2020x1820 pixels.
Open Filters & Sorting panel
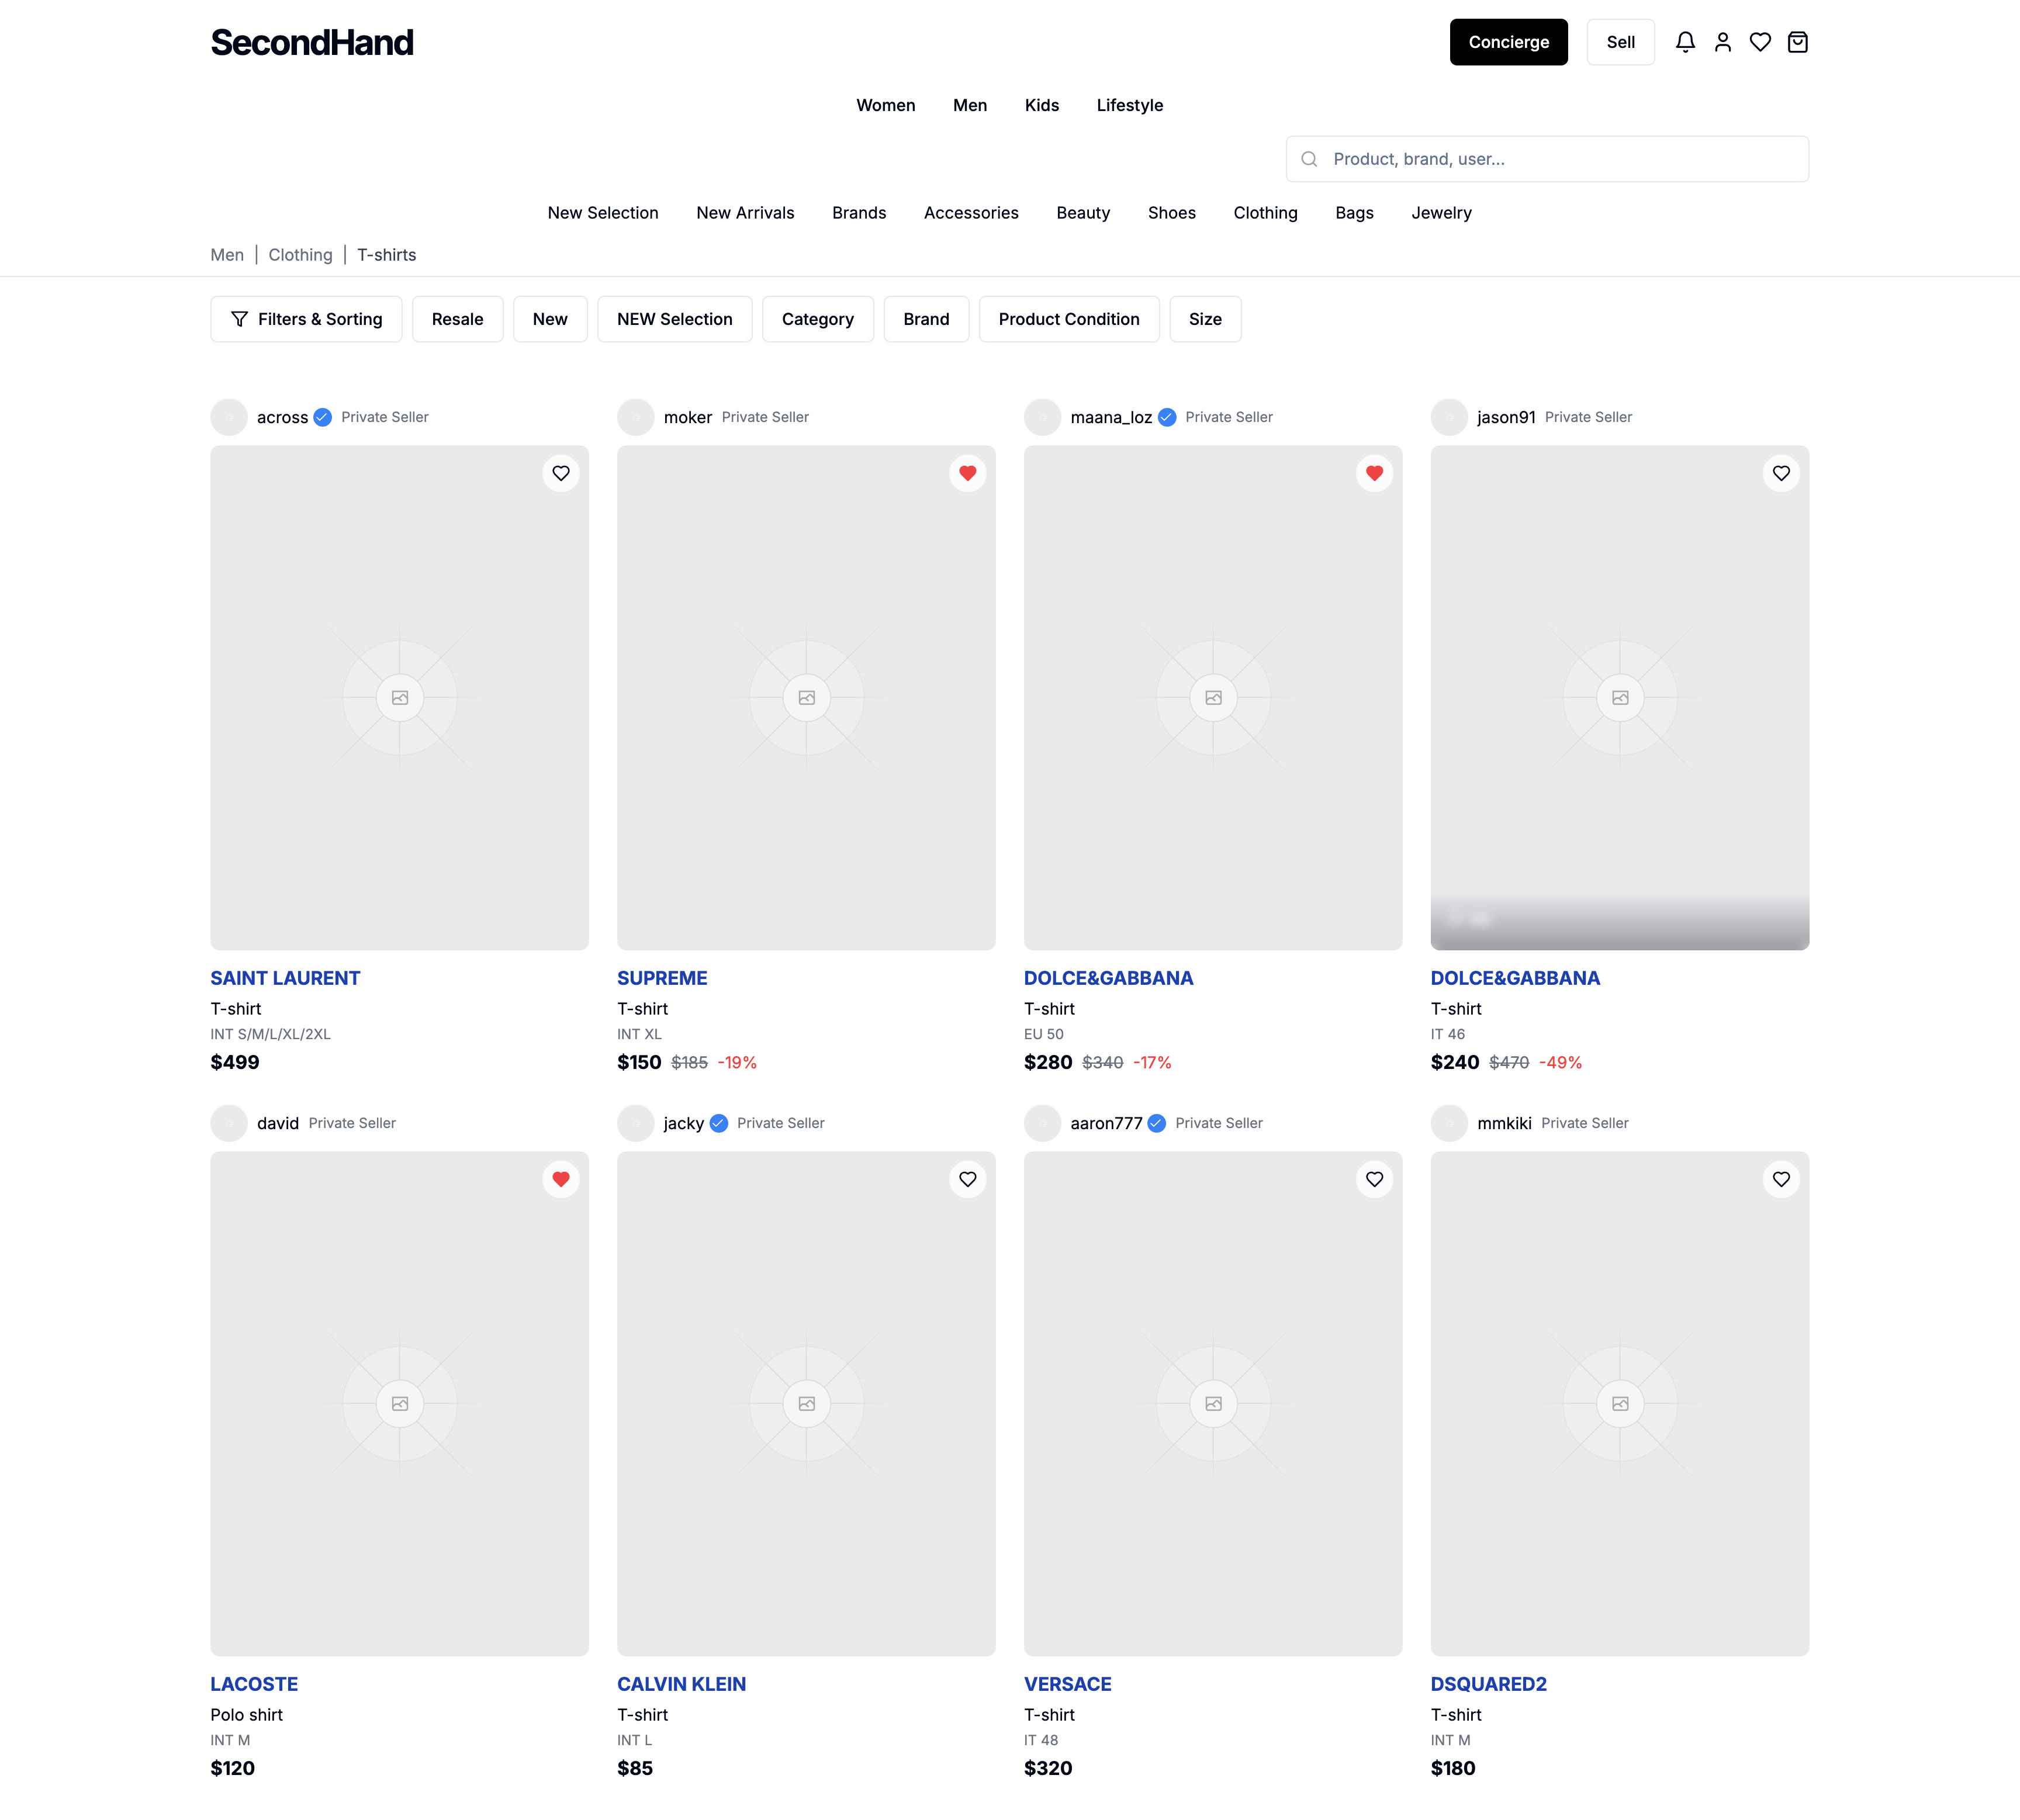pyautogui.click(x=306, y=319)
